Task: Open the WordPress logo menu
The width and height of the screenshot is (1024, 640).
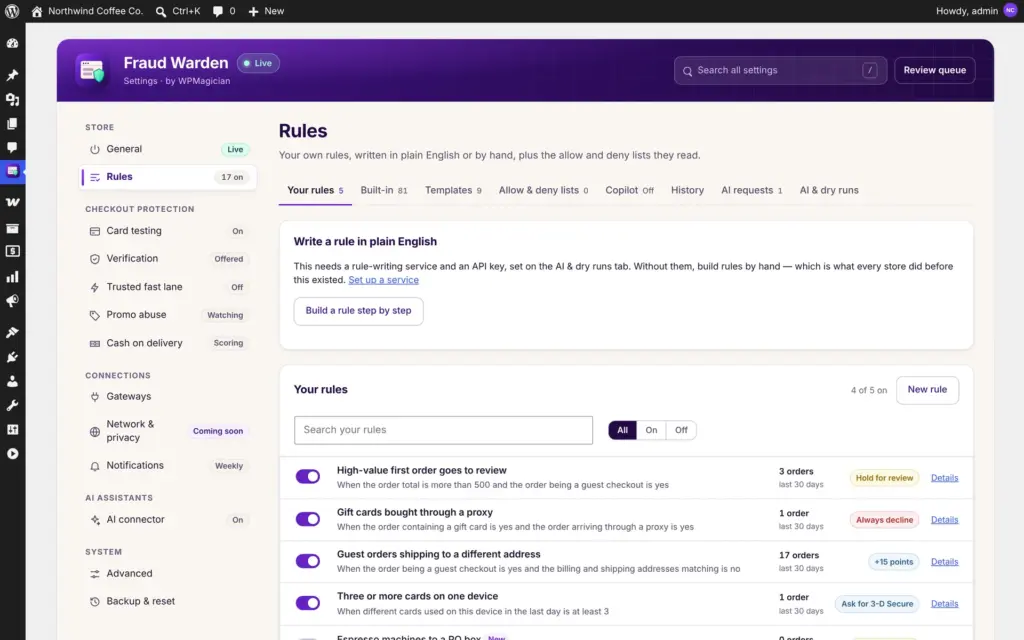Action: pos(12,11)
